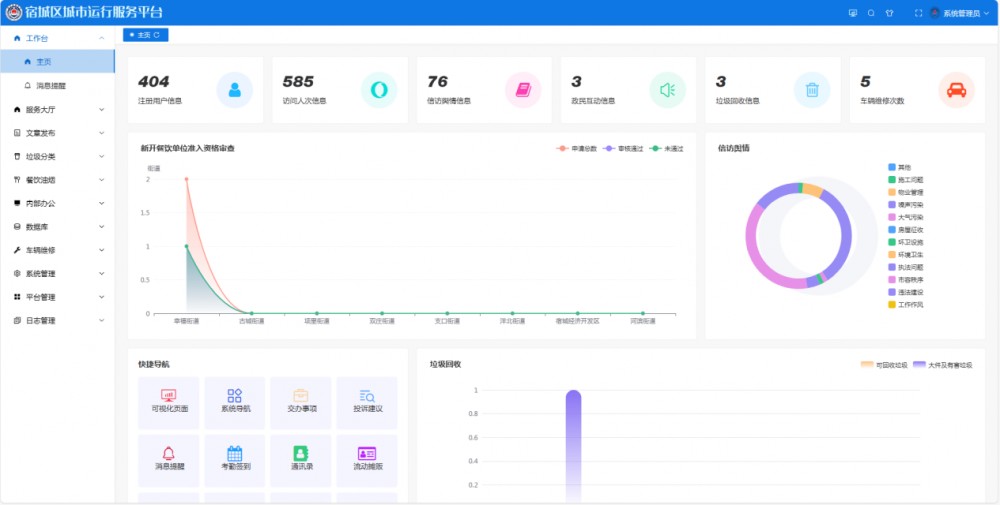Open the 考勤签到 calendar tile

coord(235,460)
